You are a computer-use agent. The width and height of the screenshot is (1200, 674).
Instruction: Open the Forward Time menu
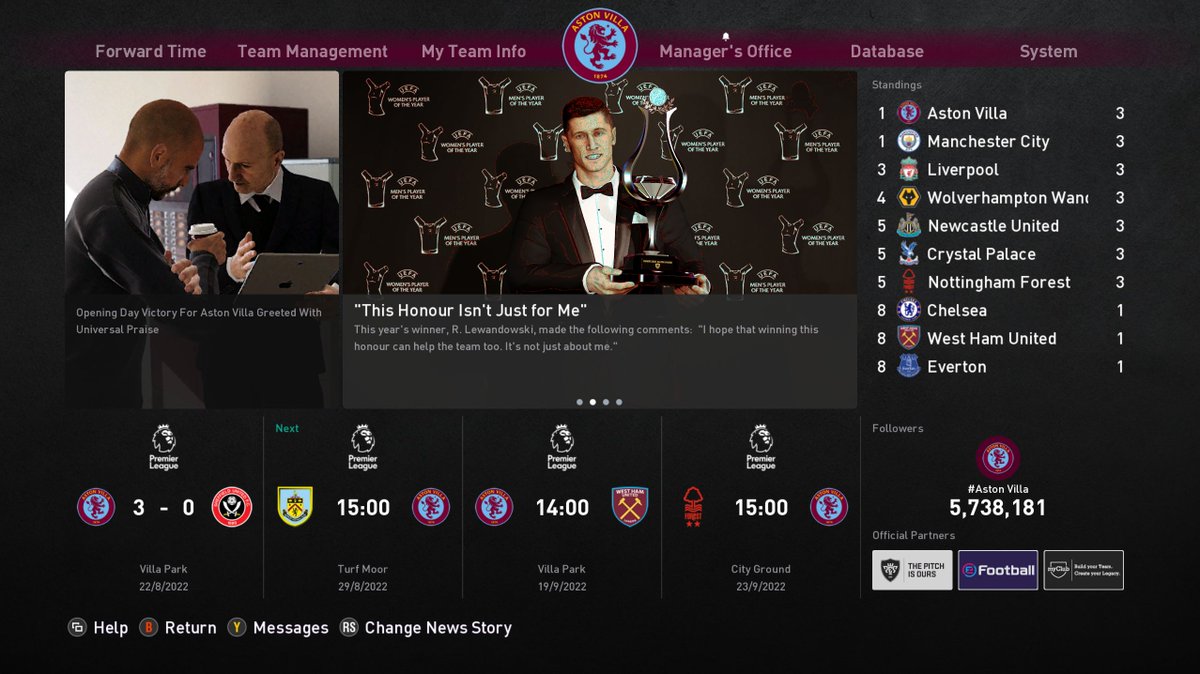tap(150, 51)
